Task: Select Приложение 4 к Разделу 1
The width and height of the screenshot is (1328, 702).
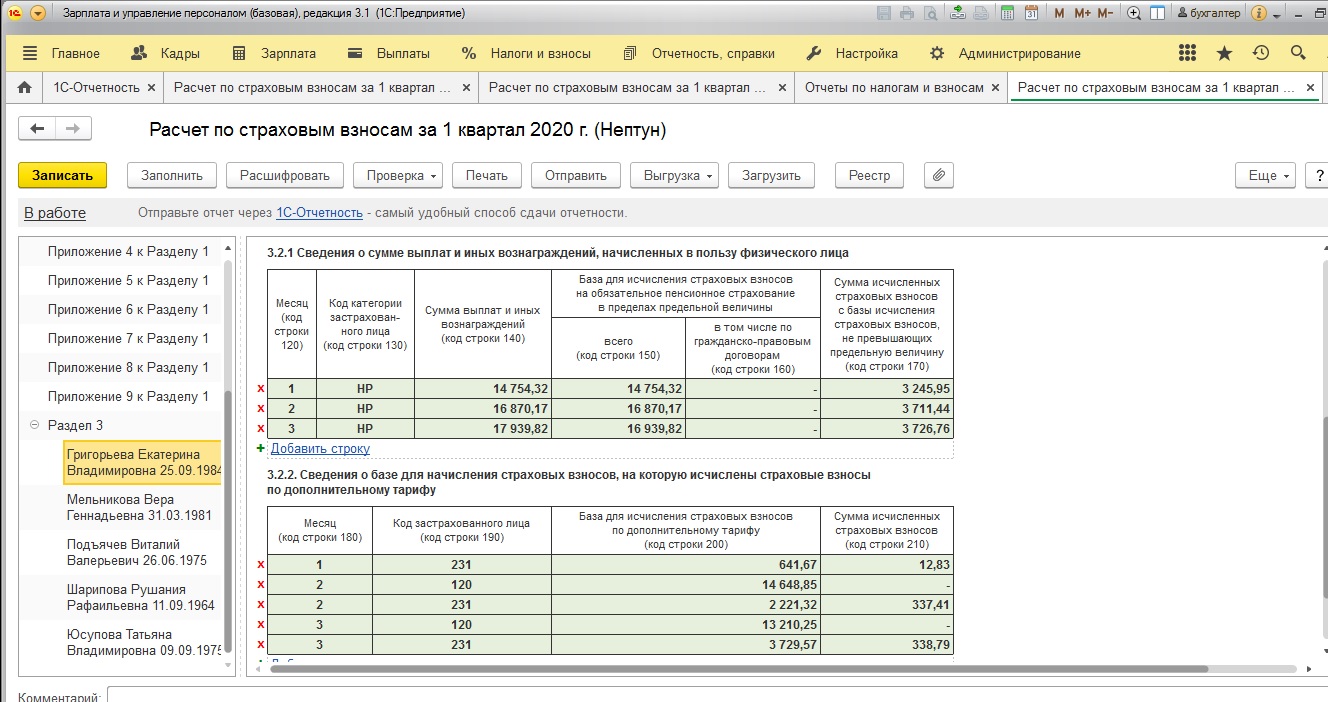Action: [128, 251]
